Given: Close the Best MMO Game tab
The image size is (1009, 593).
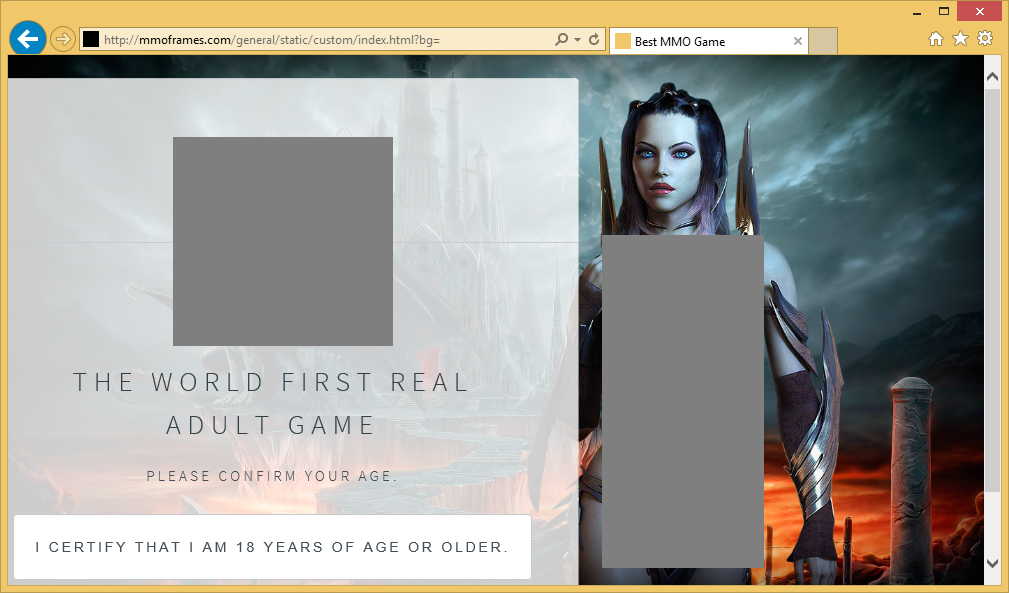Looking at the screenshot, I should [x=797, y=42].
